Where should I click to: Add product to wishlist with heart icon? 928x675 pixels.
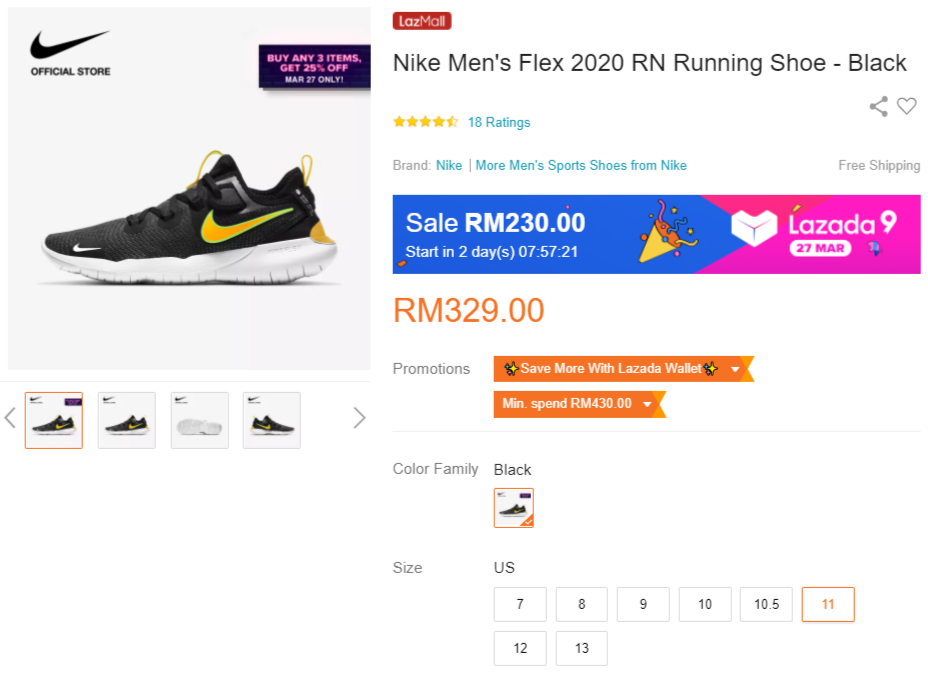(907, 106)
